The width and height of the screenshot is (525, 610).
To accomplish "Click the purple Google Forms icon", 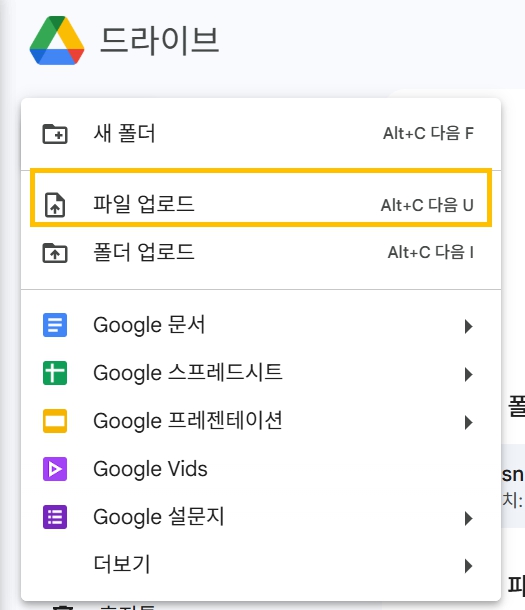I will click(55, 517).
